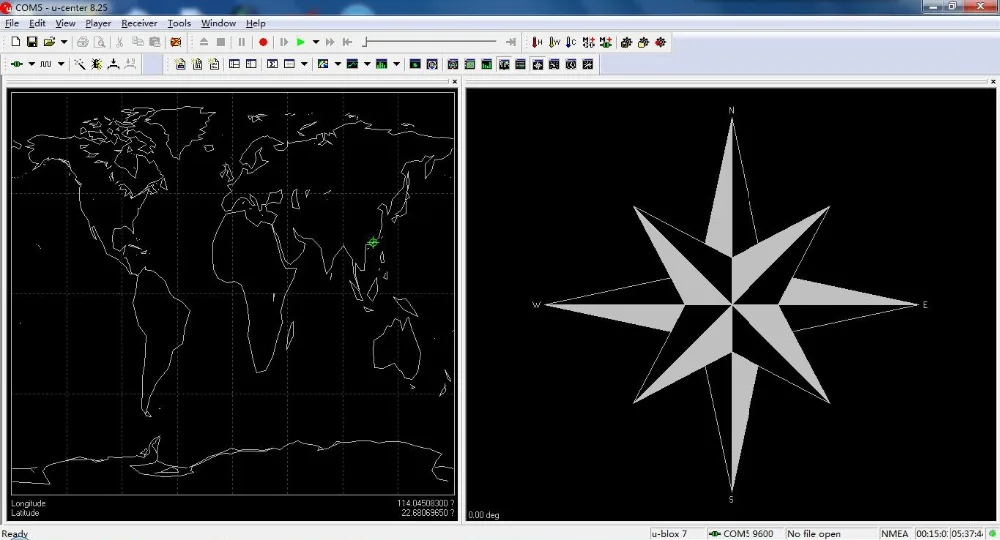Open the port selection dropdown arrow

[31, 64]
